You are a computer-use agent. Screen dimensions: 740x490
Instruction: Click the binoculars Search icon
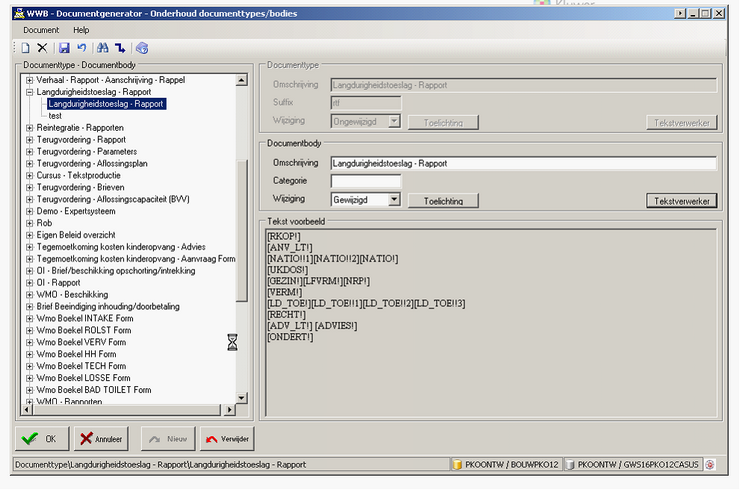pyautogui.click(x=102, y=48)
